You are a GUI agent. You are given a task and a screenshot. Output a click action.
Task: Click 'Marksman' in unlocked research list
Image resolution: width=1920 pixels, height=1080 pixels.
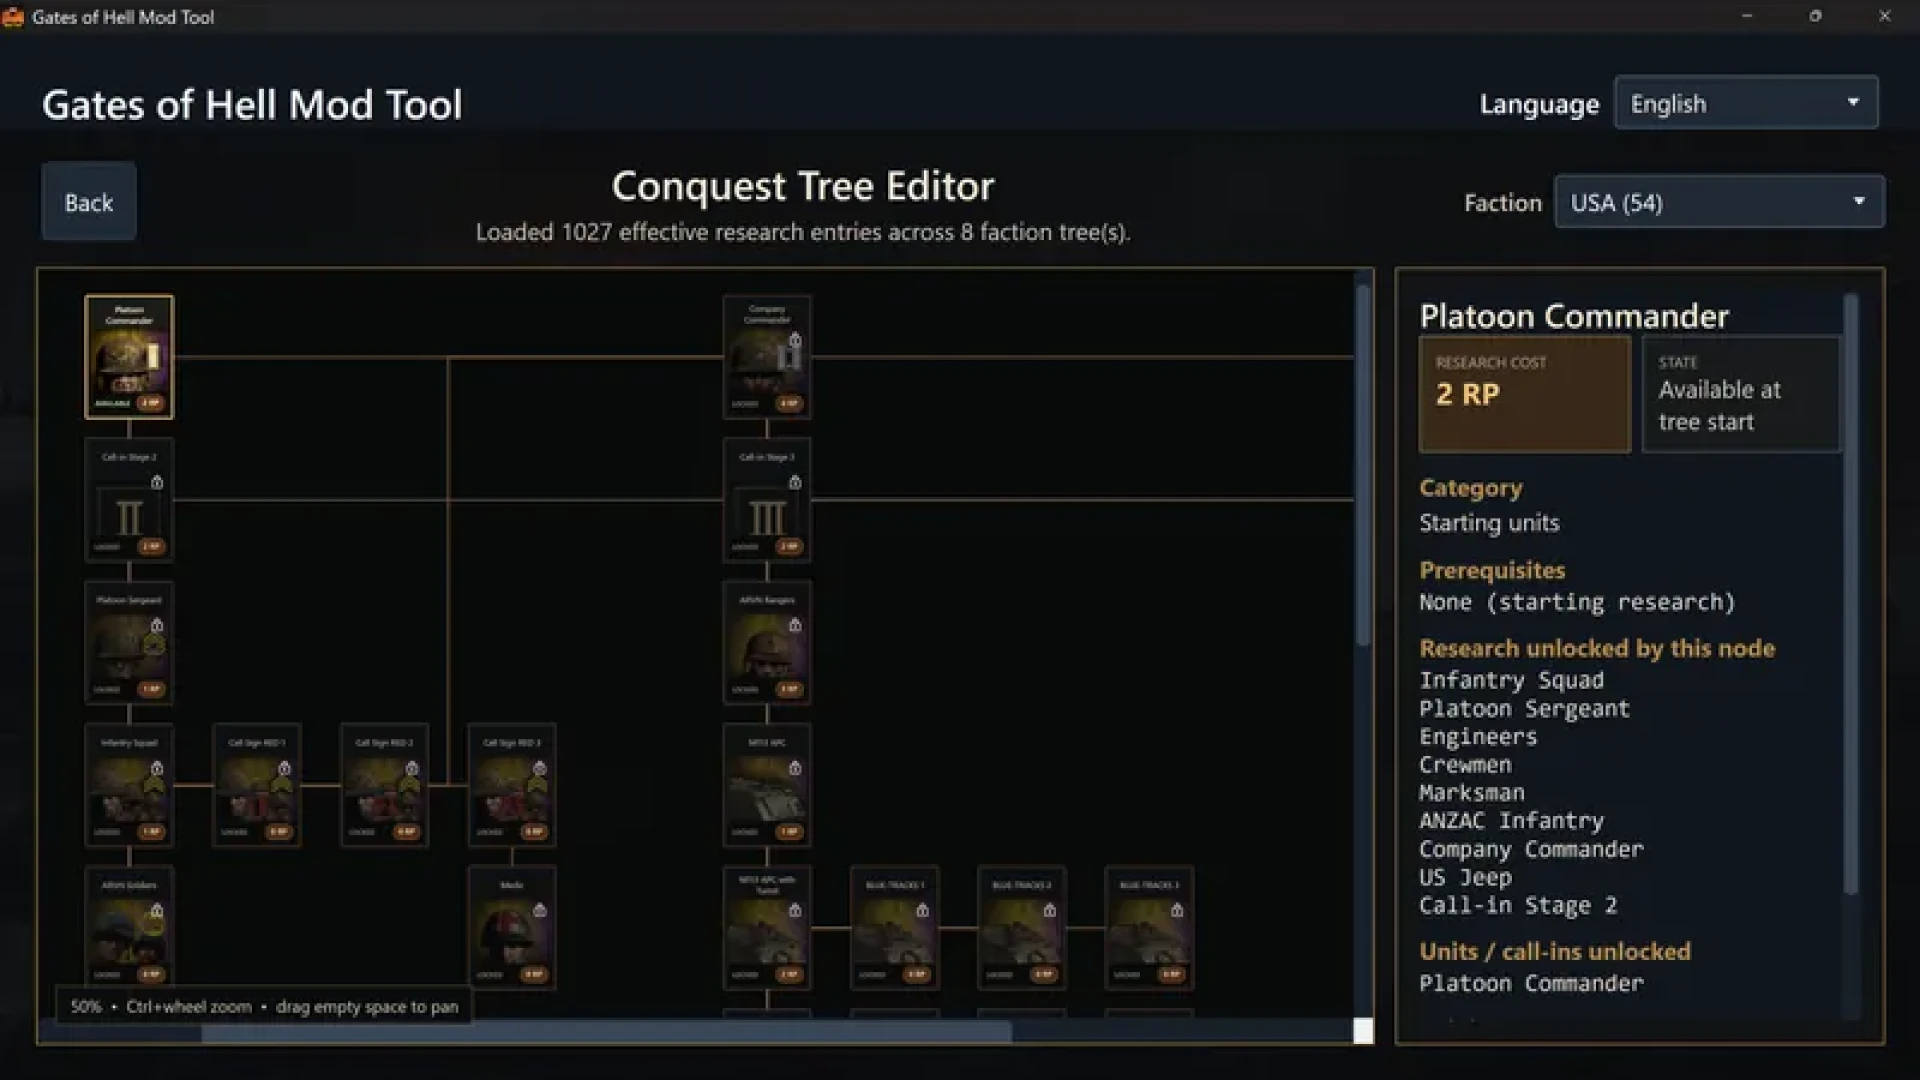pyautogui.click(x=1472, y=793)
